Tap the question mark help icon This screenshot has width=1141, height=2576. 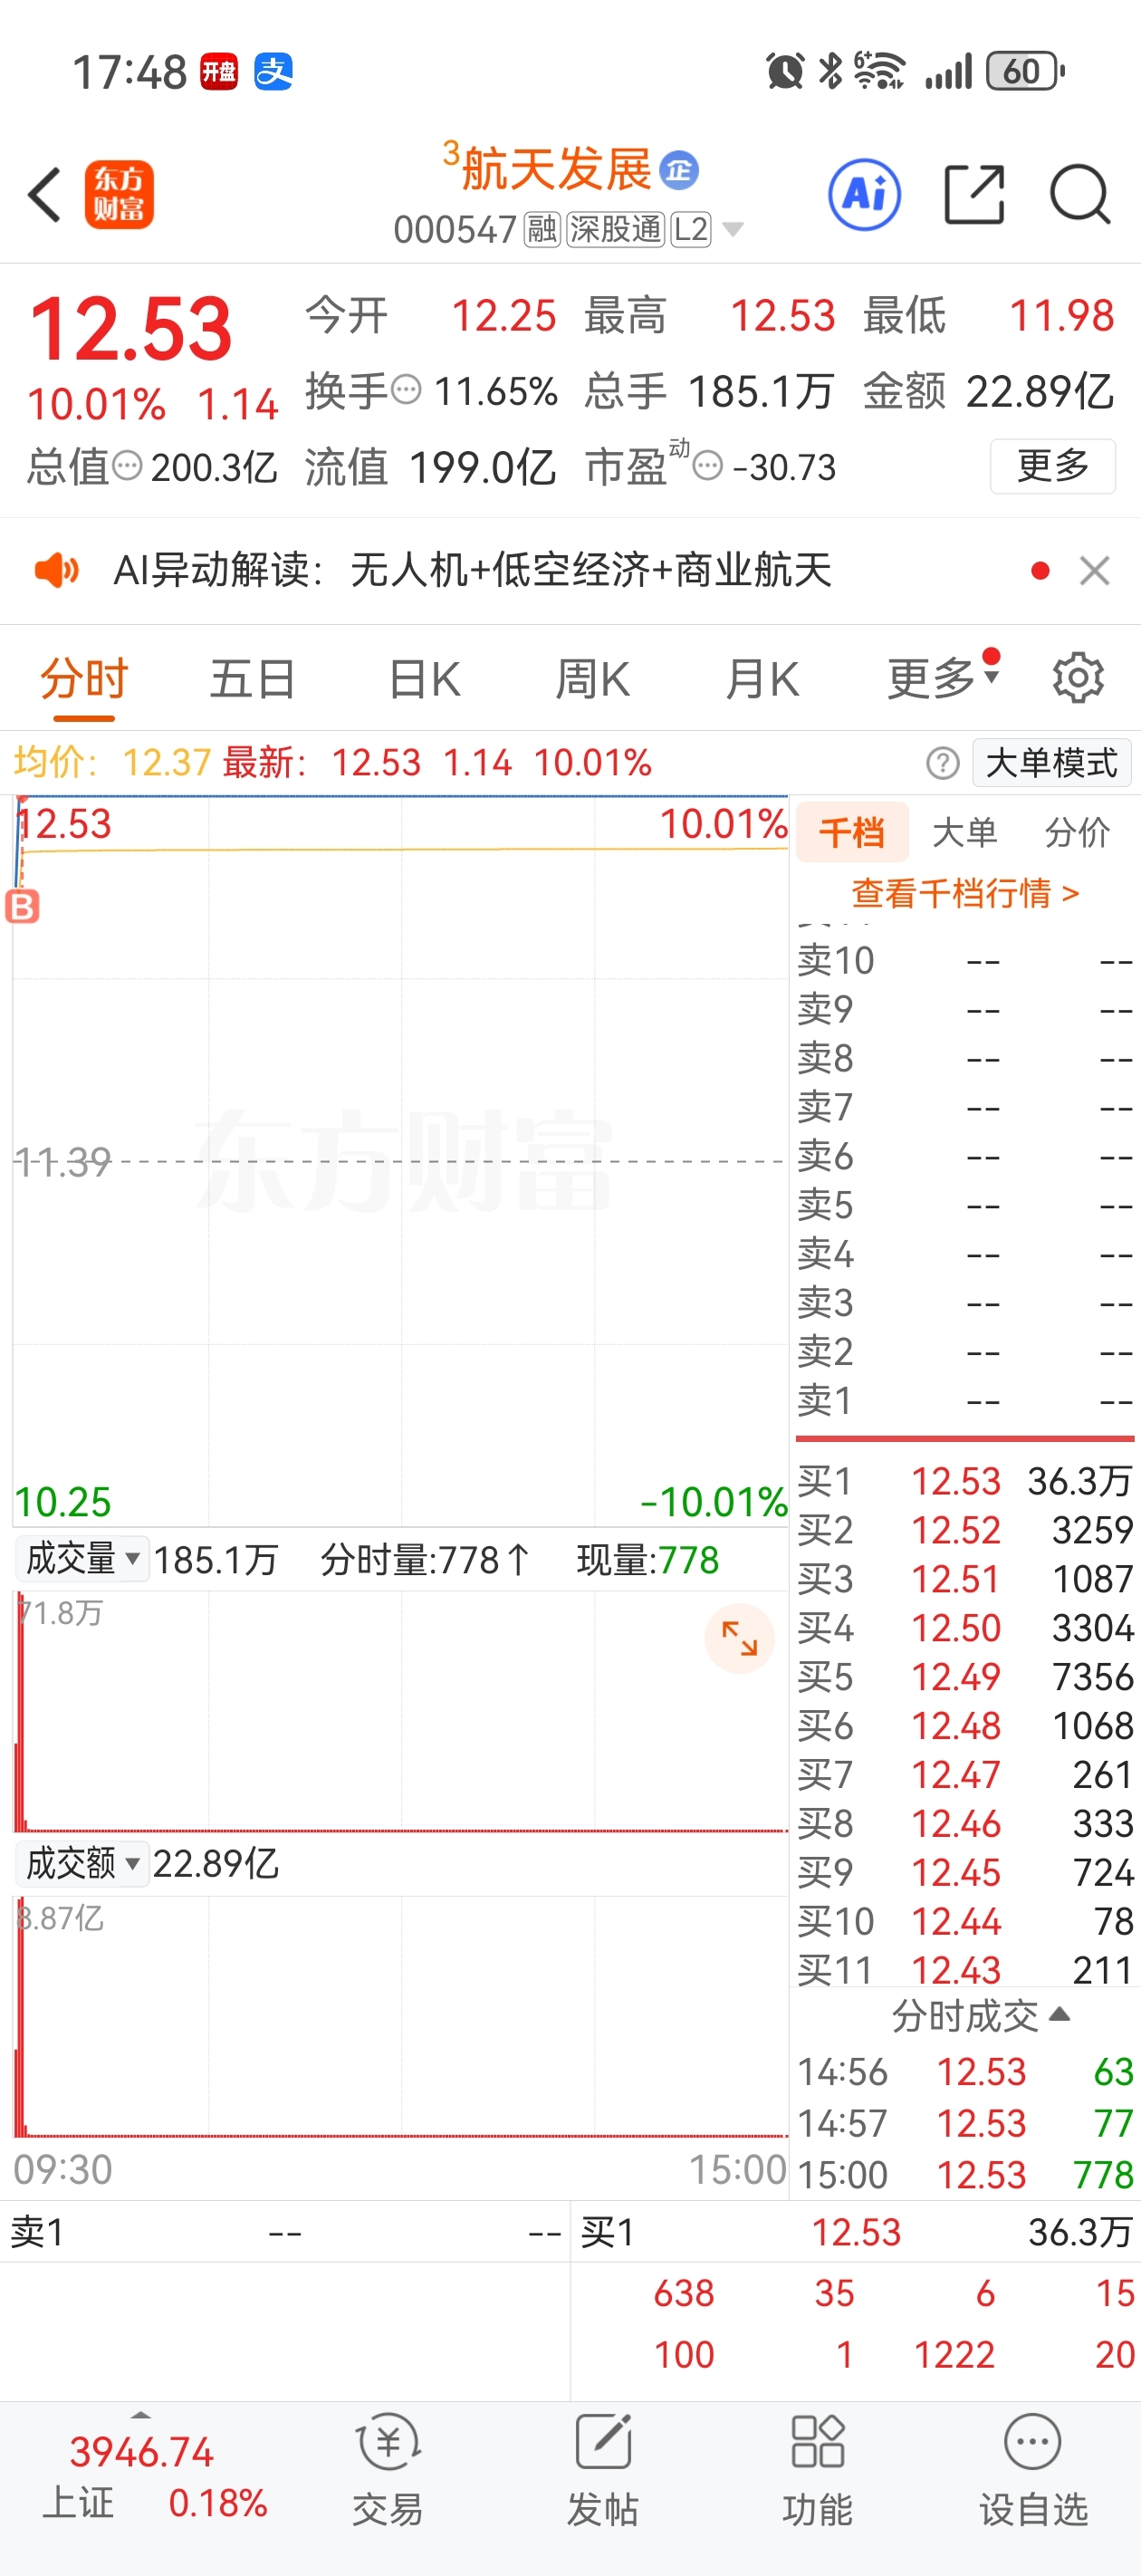click(942, 763)
